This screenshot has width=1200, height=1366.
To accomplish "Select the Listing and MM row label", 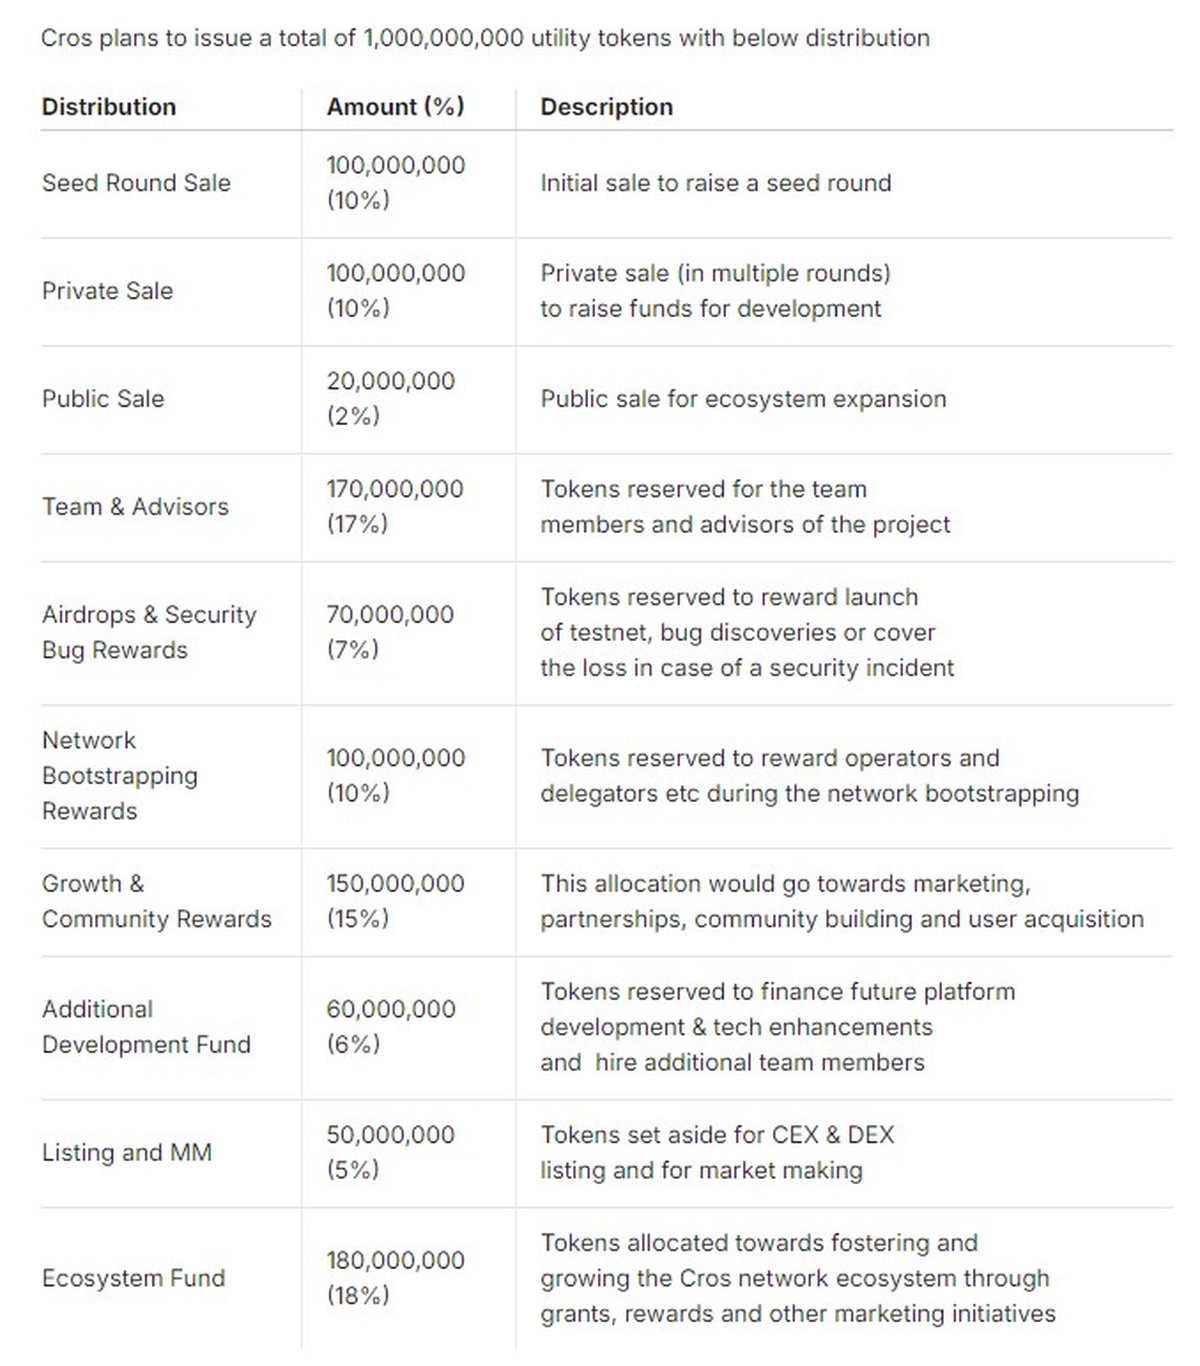I will coord(127,1153).
